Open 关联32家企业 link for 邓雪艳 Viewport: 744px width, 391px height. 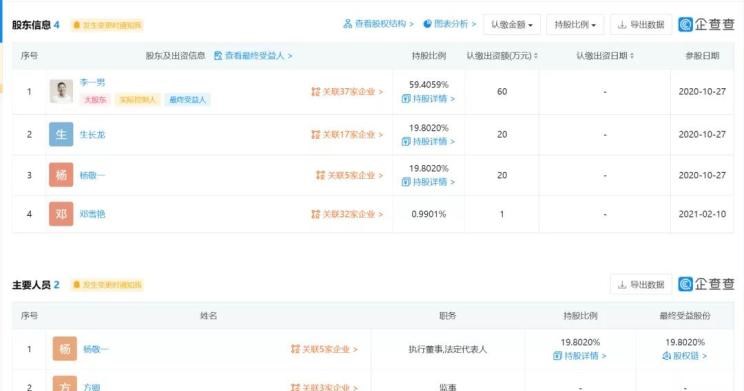[347, 214]
